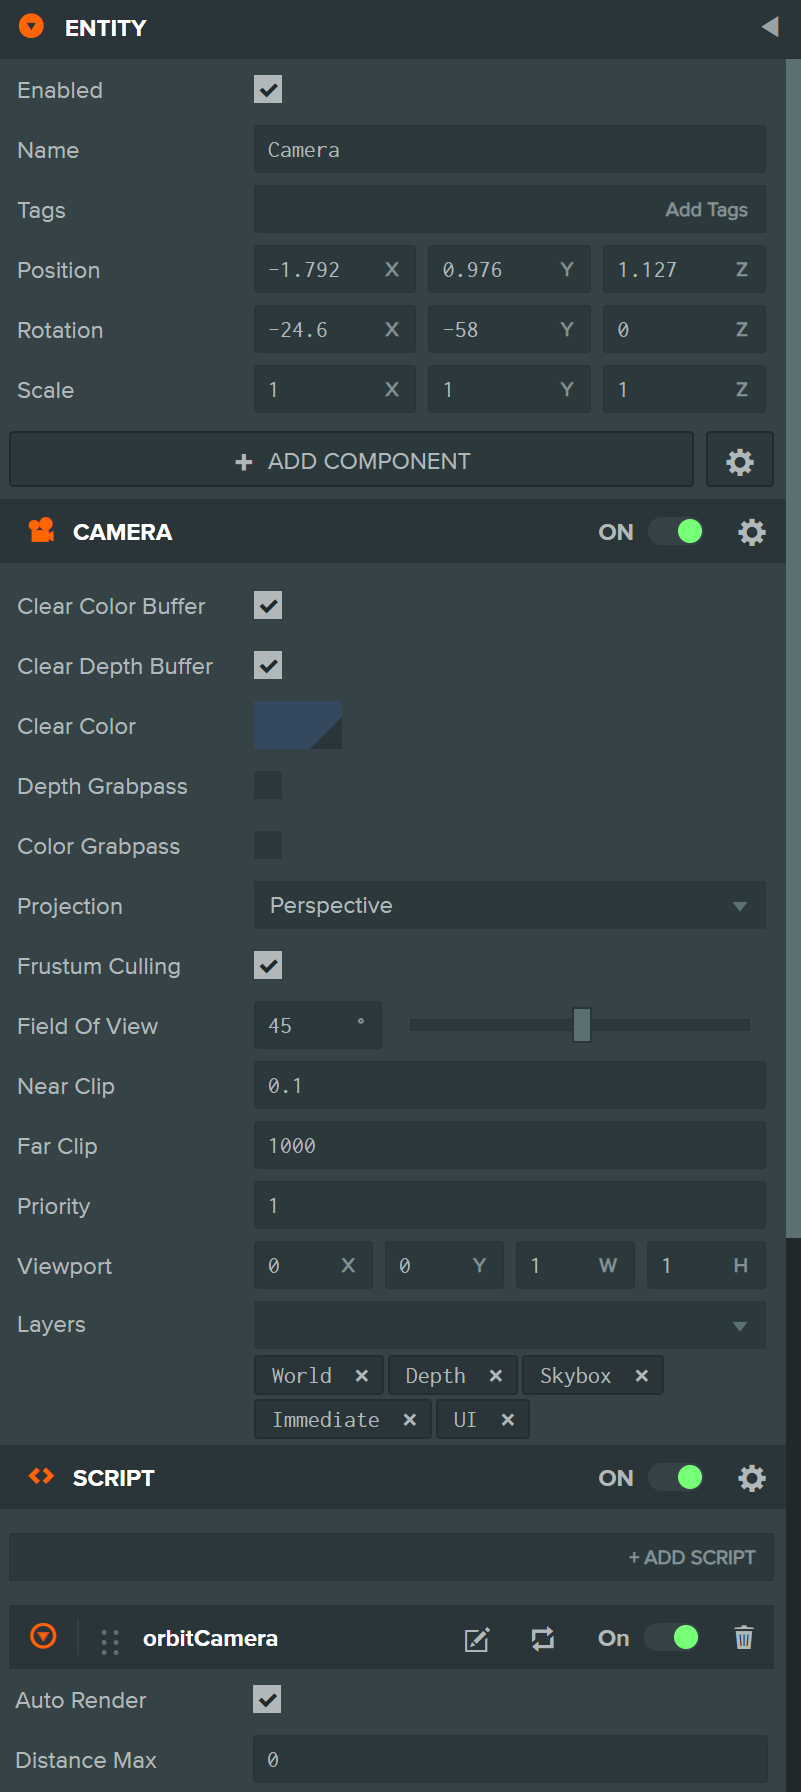Click the Add Script button
The image size is (801, 1792).
click(691, 1557)
